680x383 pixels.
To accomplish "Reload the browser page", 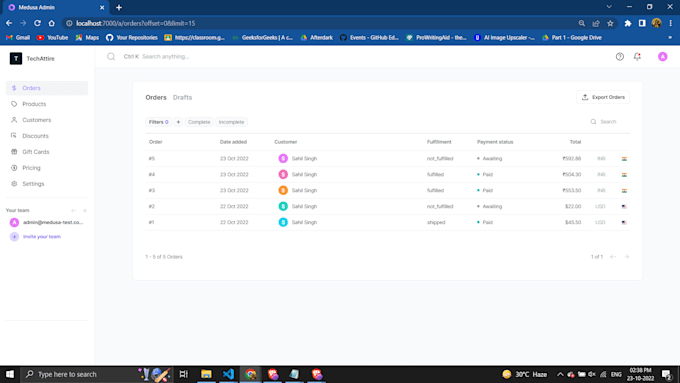I will [x=37, y=23].
